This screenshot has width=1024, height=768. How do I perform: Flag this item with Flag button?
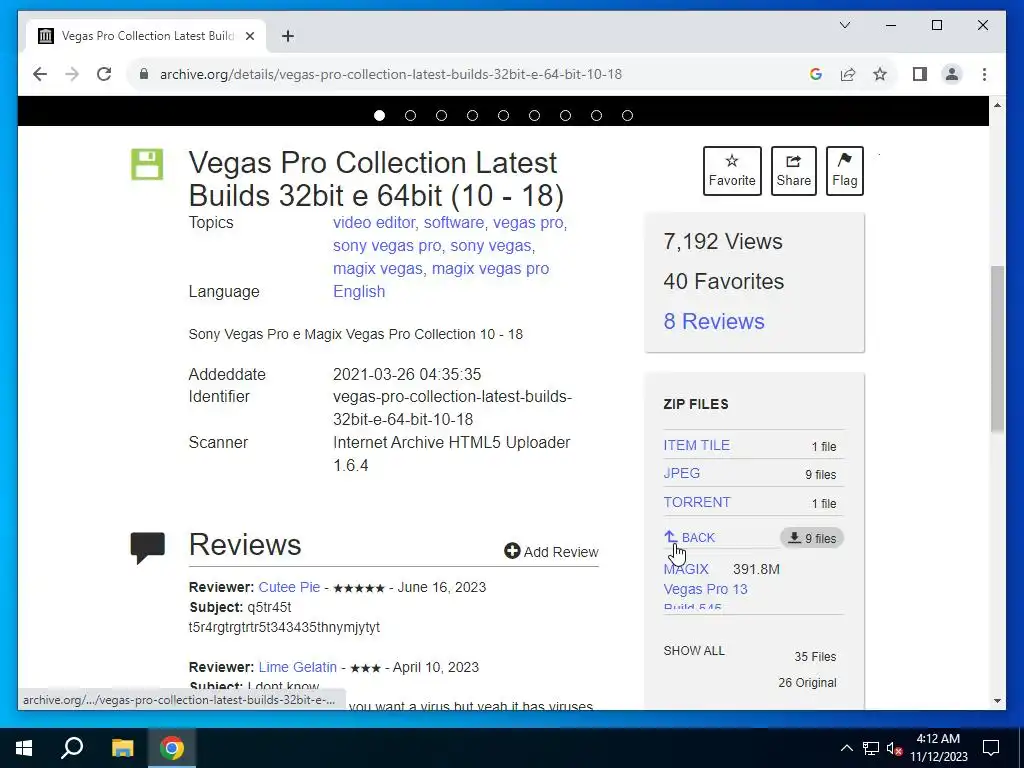844,171
